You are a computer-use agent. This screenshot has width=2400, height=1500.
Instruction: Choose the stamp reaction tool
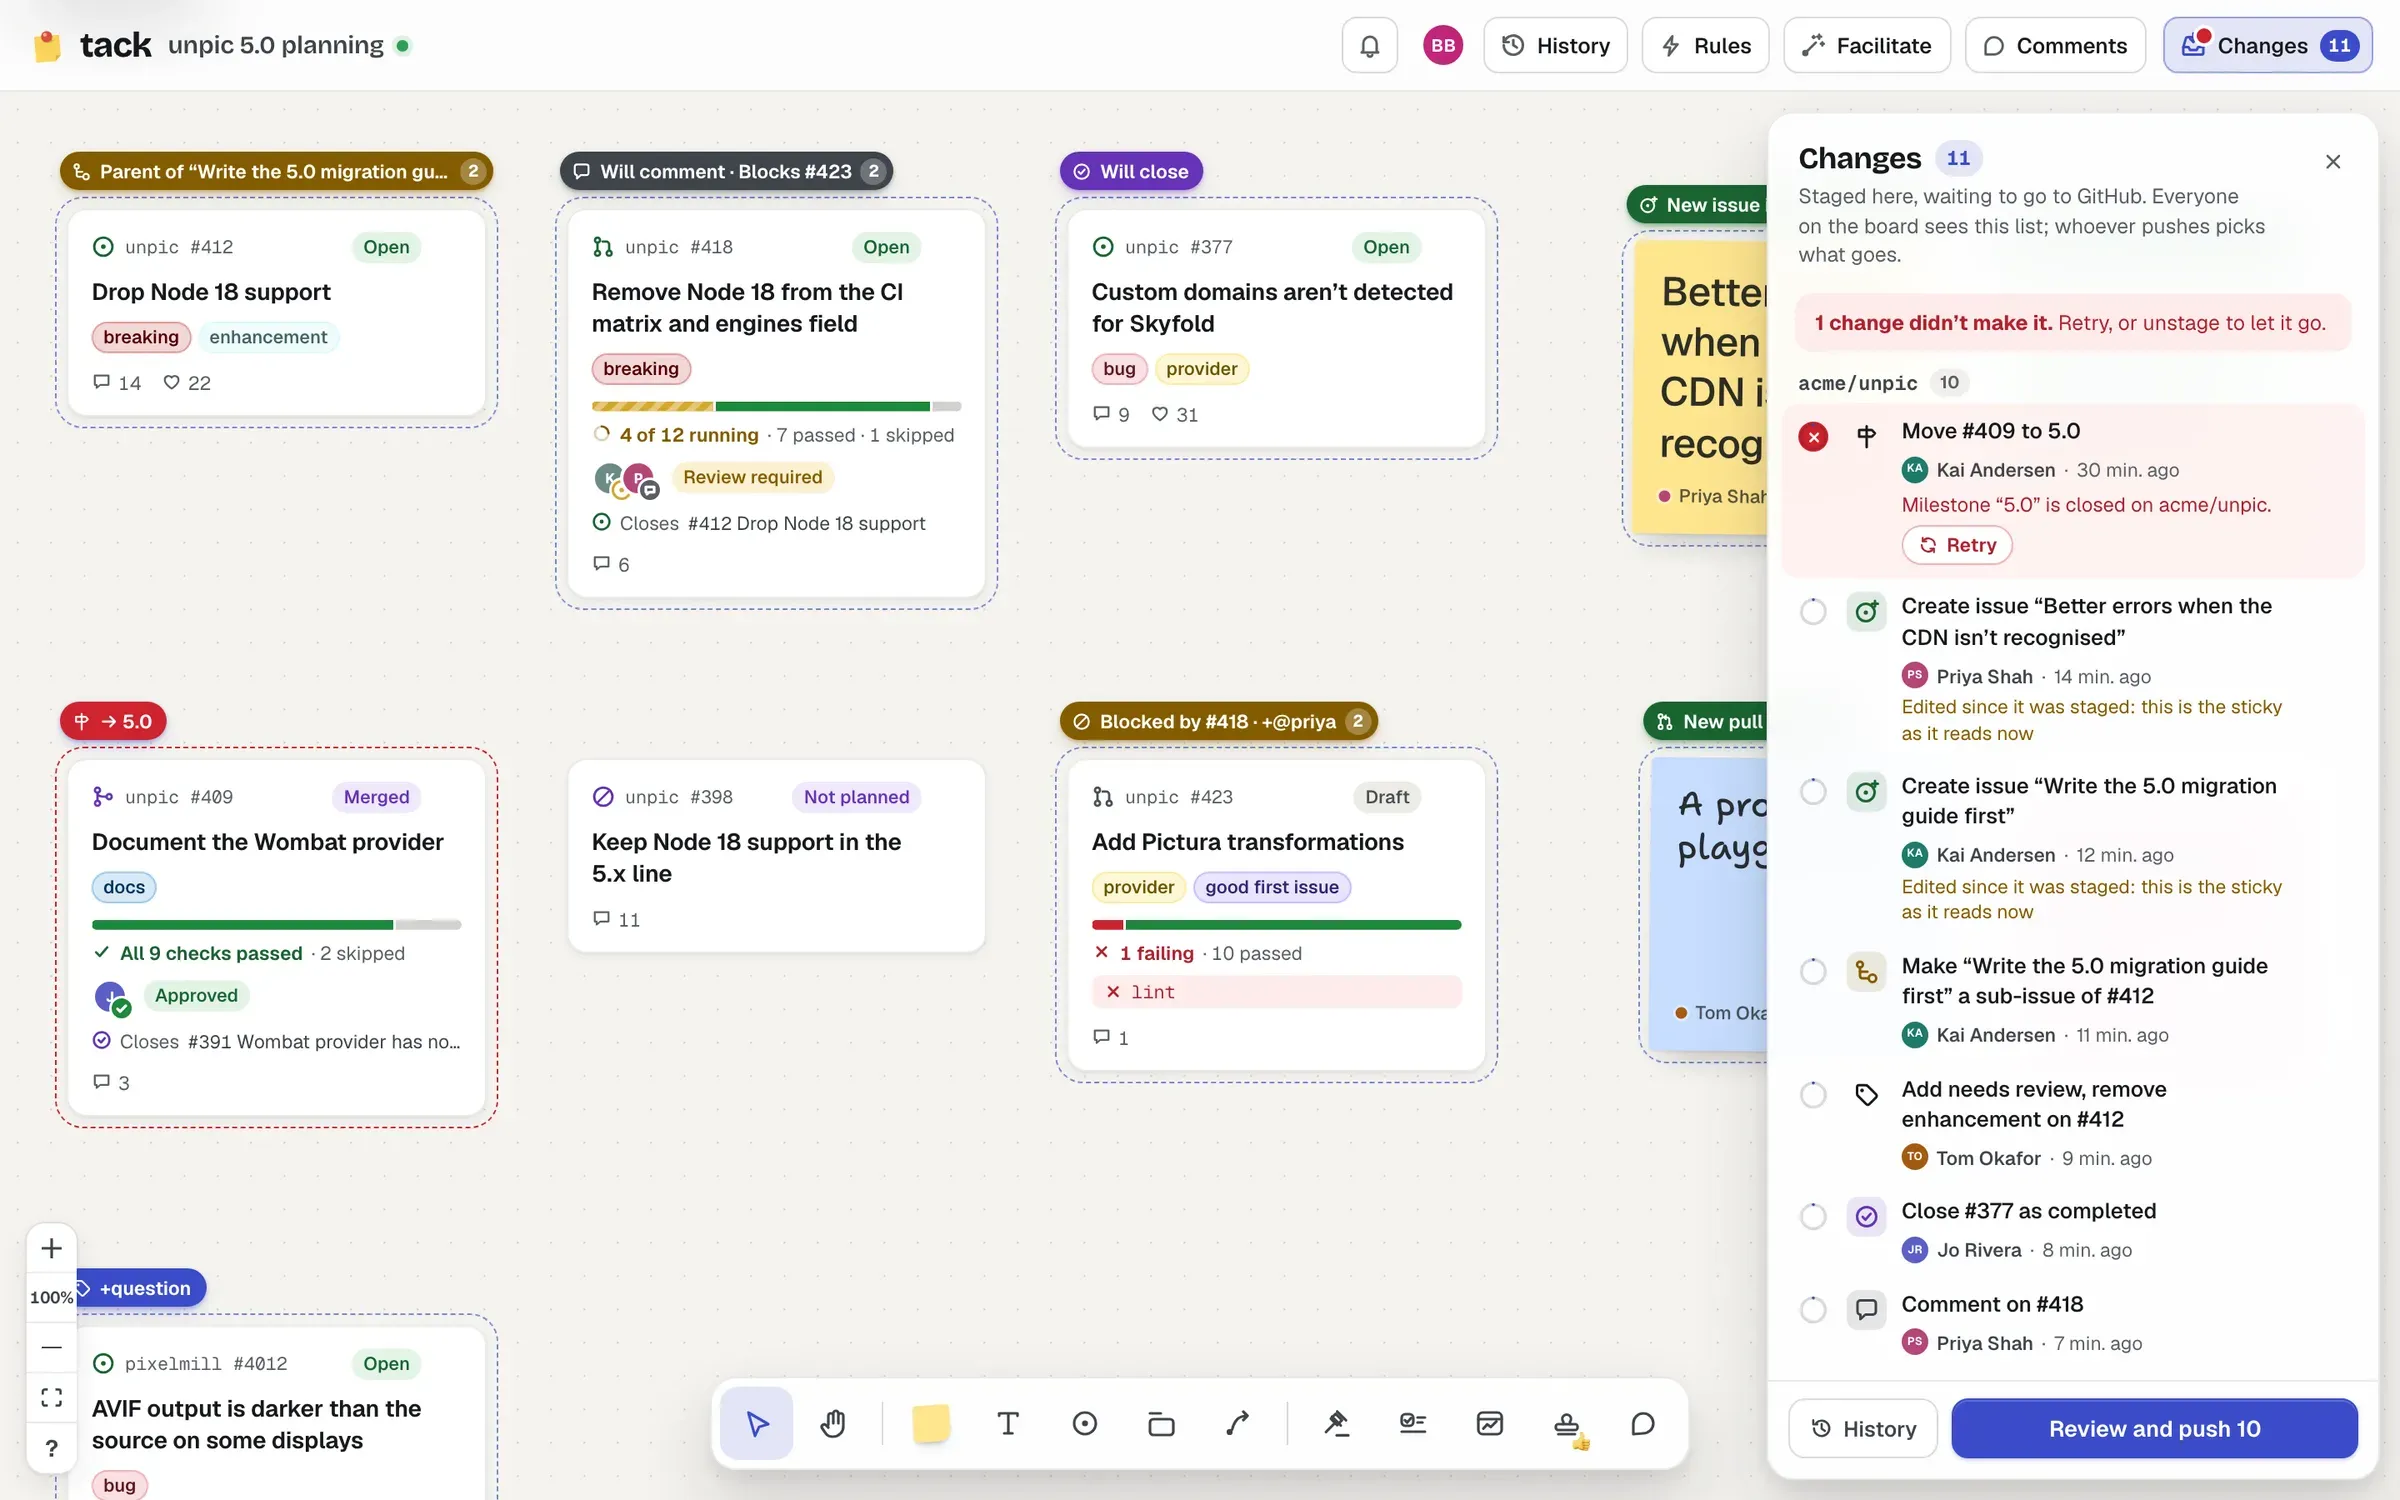(x=1567, y=1425)
